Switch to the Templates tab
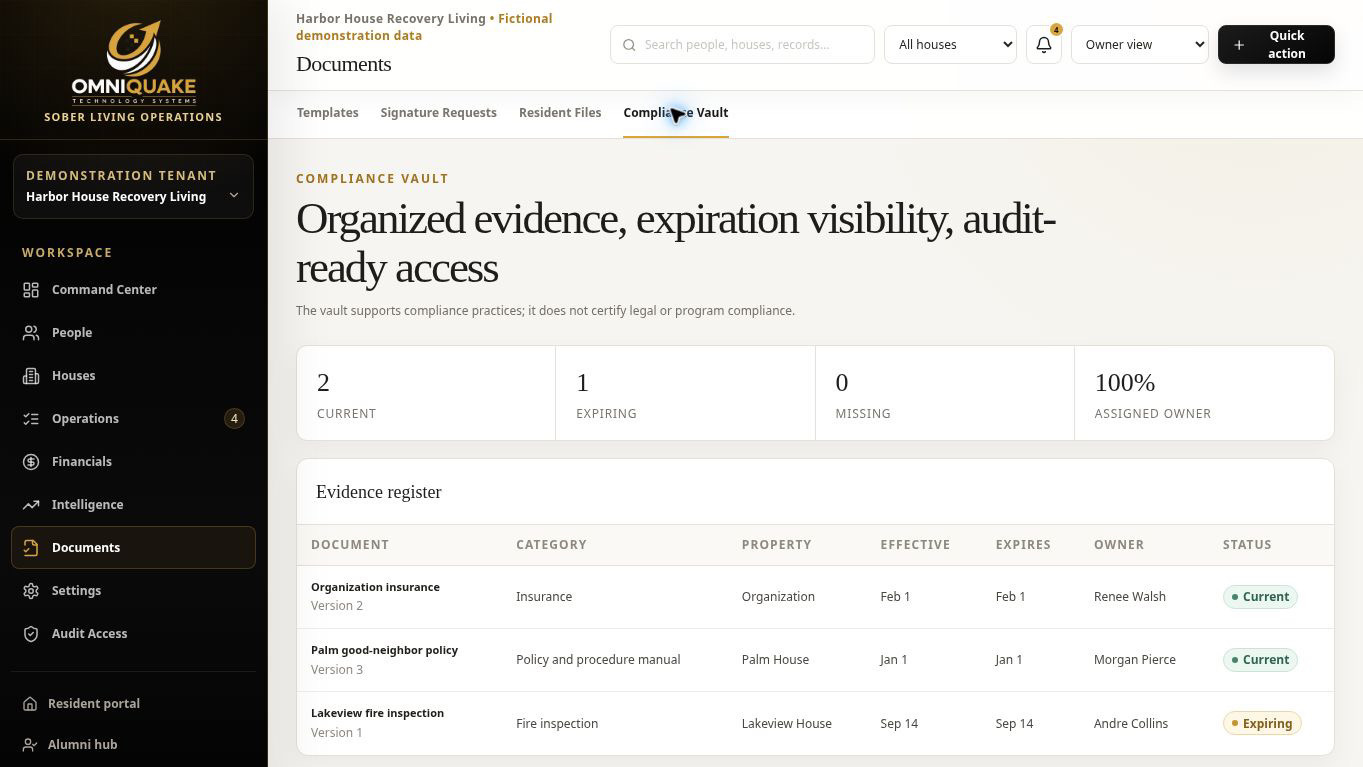Viewport: 1363px width, 767px height. 327,113
